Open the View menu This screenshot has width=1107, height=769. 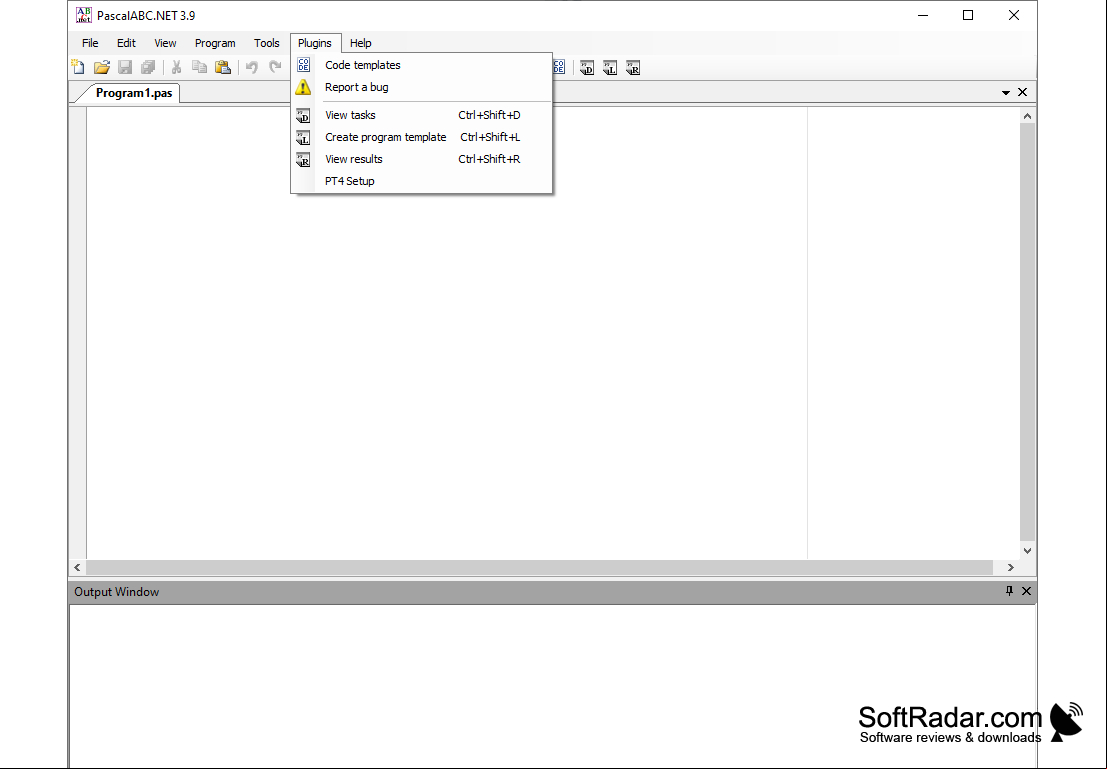pos(165,43)
